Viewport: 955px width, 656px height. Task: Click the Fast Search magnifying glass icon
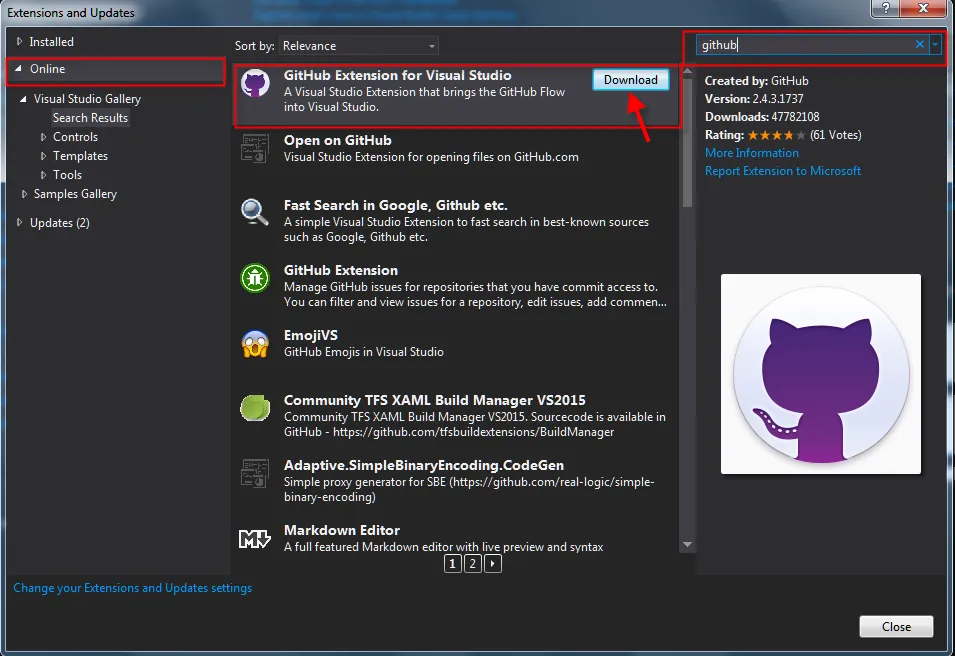click(255, 213)
